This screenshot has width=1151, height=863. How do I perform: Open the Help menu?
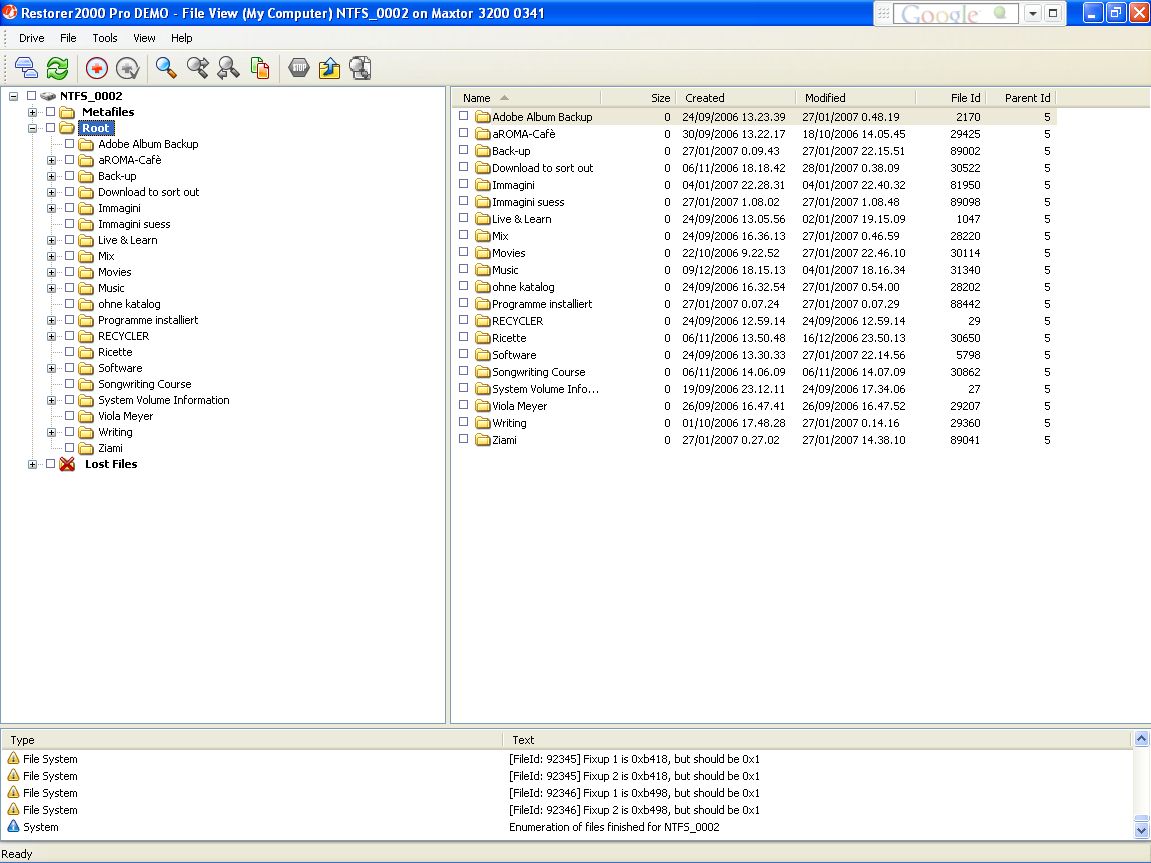tap(181, 38)
